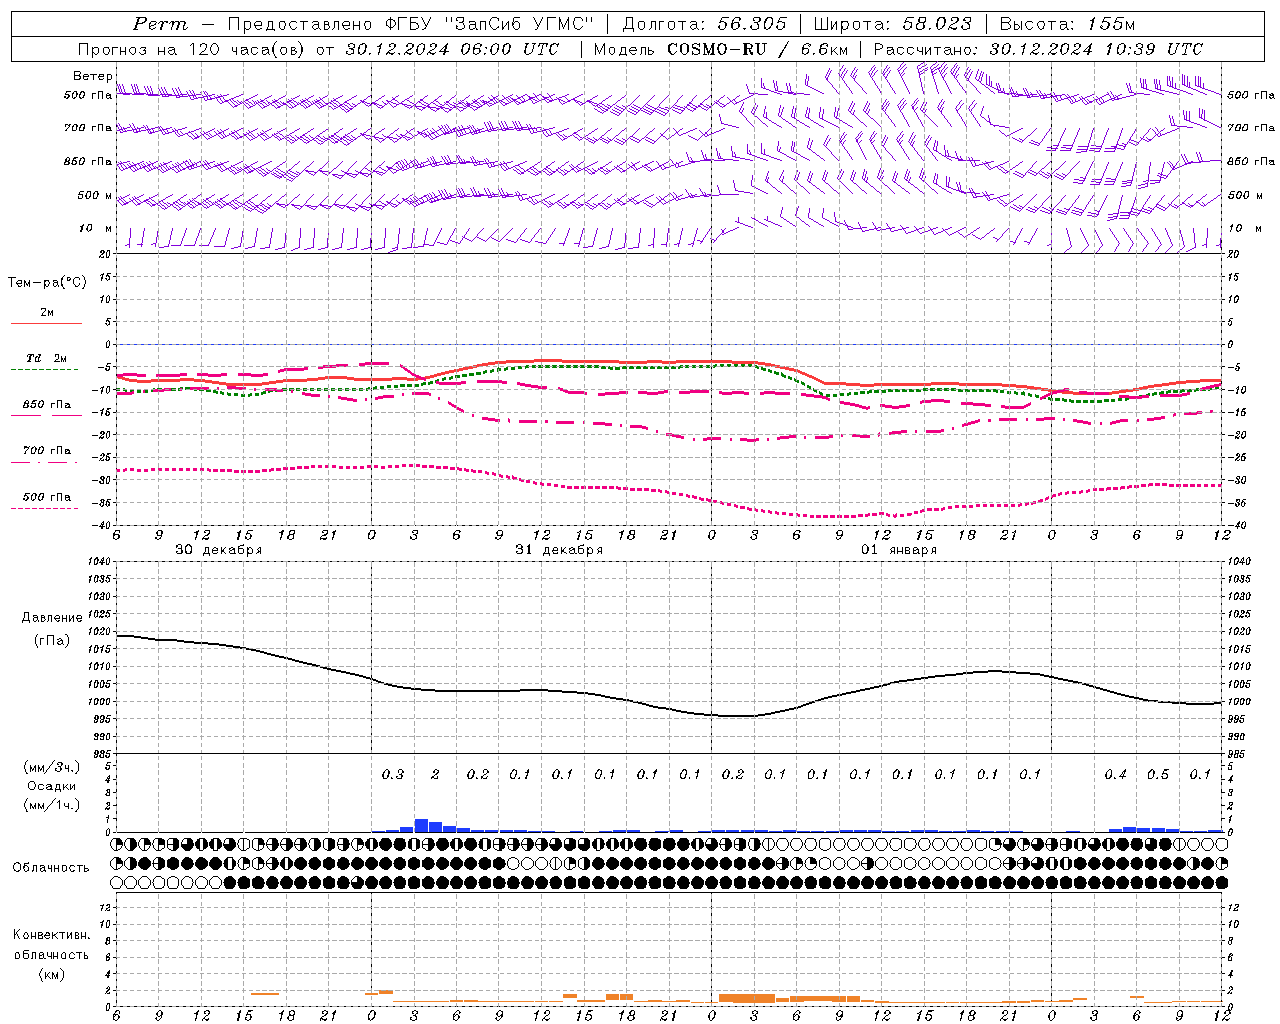Image resolution: width=1280 pixels, height=1024 pixels.
Task: Click the "Ветер" wind panel label
Action: 92,76
